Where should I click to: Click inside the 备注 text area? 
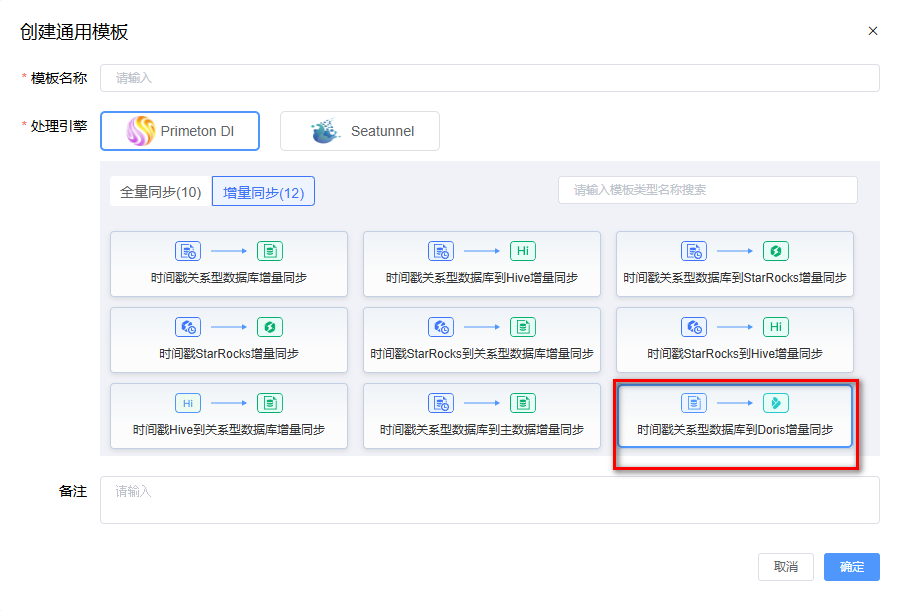(489, 500)
